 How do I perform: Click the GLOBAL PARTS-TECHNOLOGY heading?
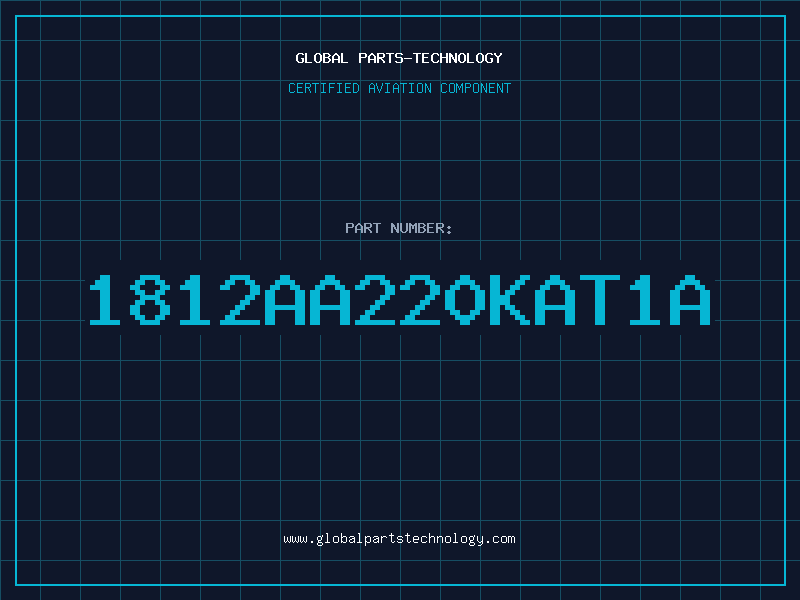tap(399, 58)
